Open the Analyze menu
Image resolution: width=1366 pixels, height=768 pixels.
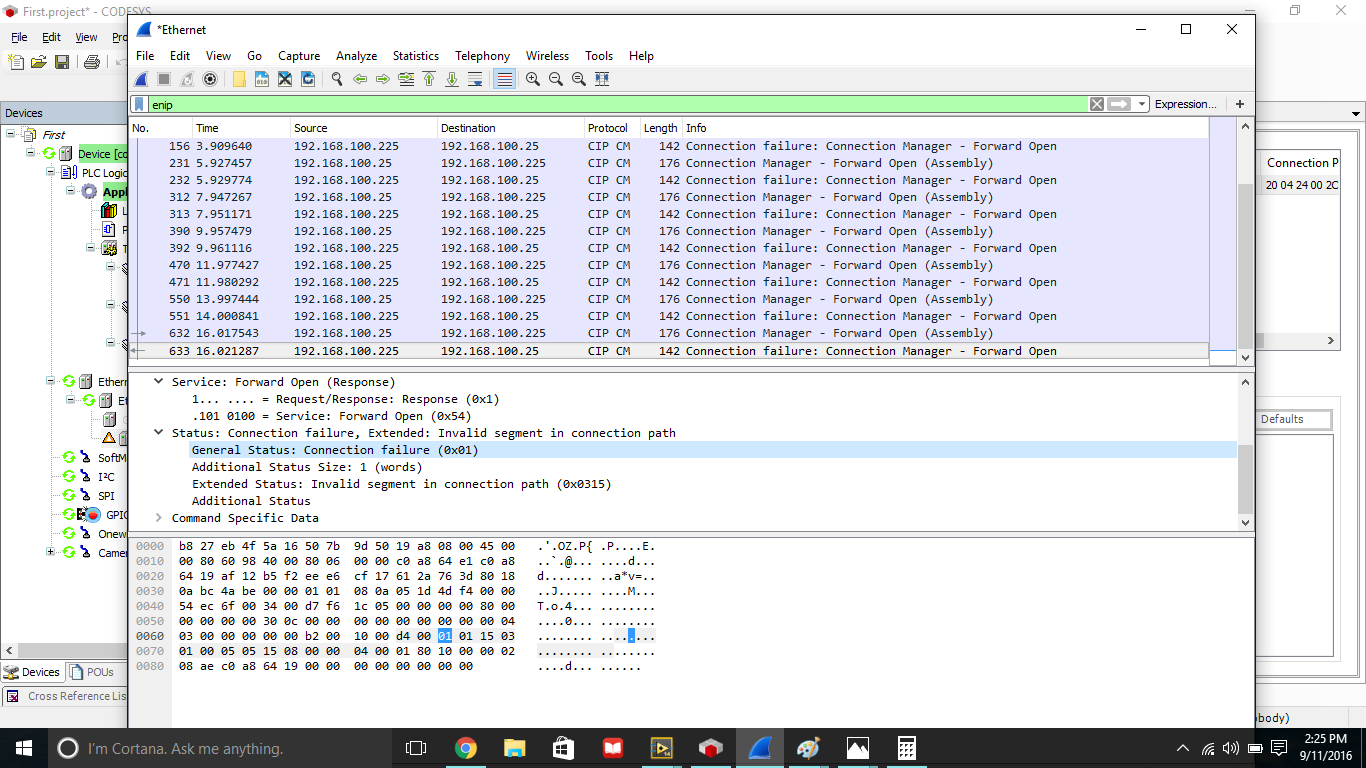pyautogui.click(x=356, y=56)
